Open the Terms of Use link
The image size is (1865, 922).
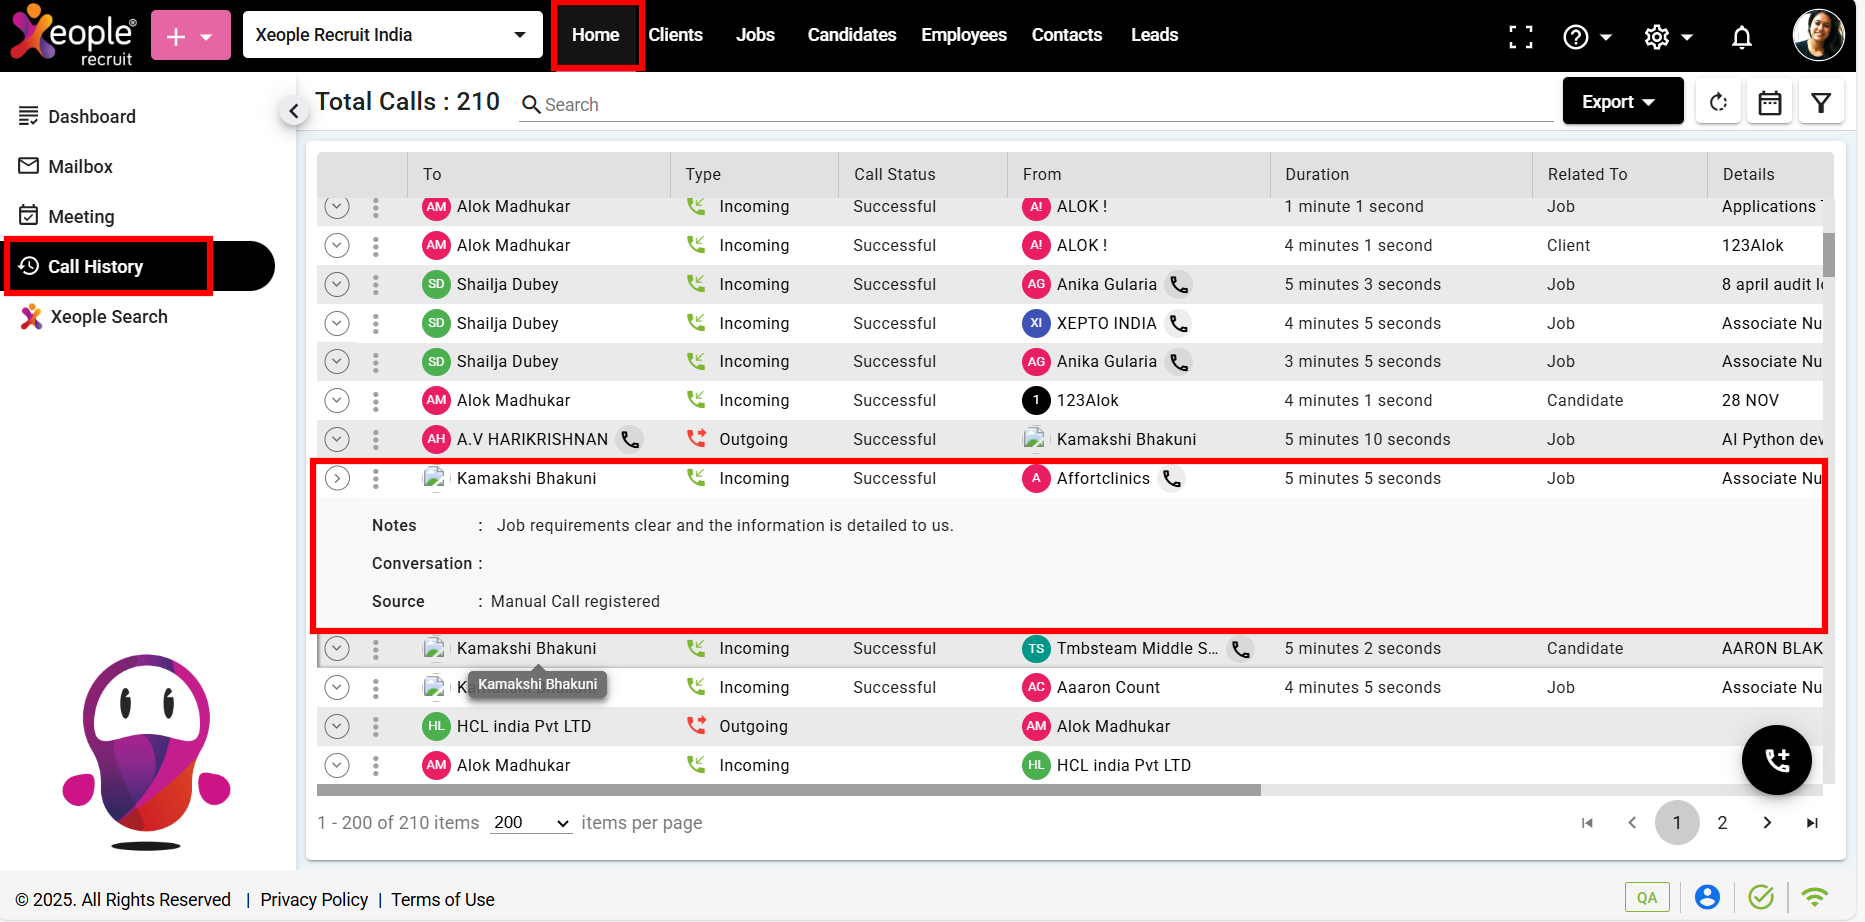(x=443, y=900)
